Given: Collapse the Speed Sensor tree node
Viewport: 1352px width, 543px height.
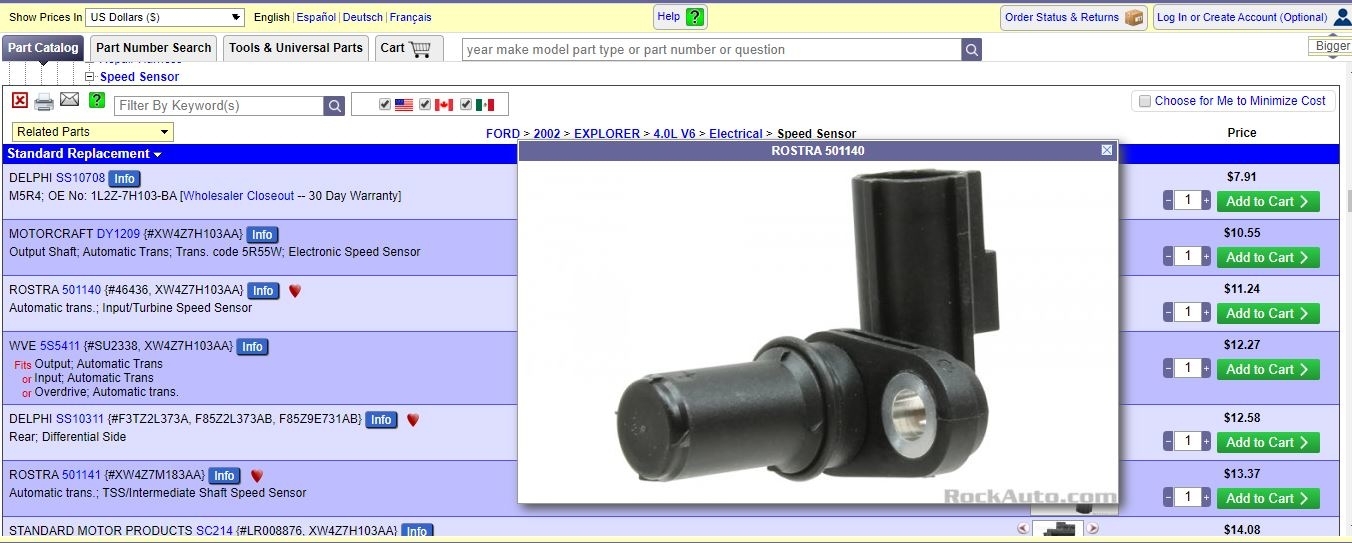Looking at the screenshot, I should (89, 77).
